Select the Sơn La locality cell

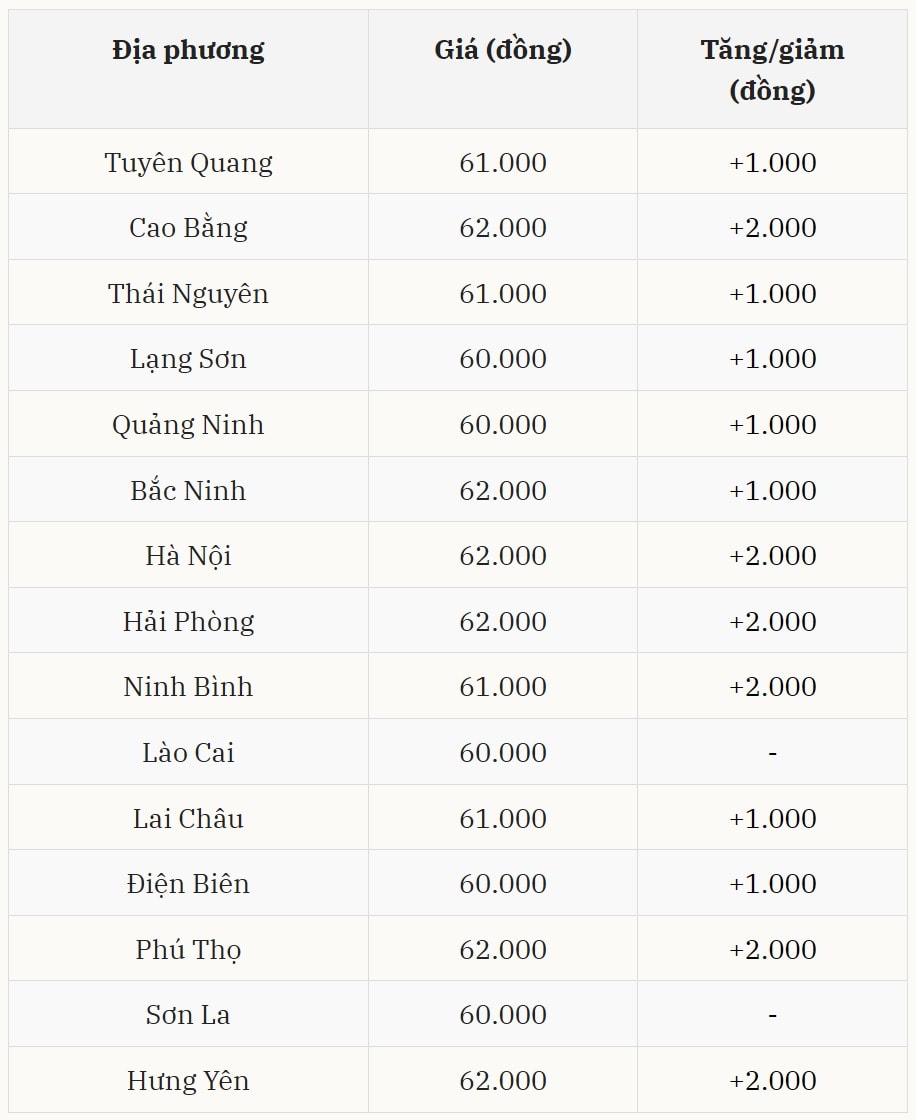188,1015
